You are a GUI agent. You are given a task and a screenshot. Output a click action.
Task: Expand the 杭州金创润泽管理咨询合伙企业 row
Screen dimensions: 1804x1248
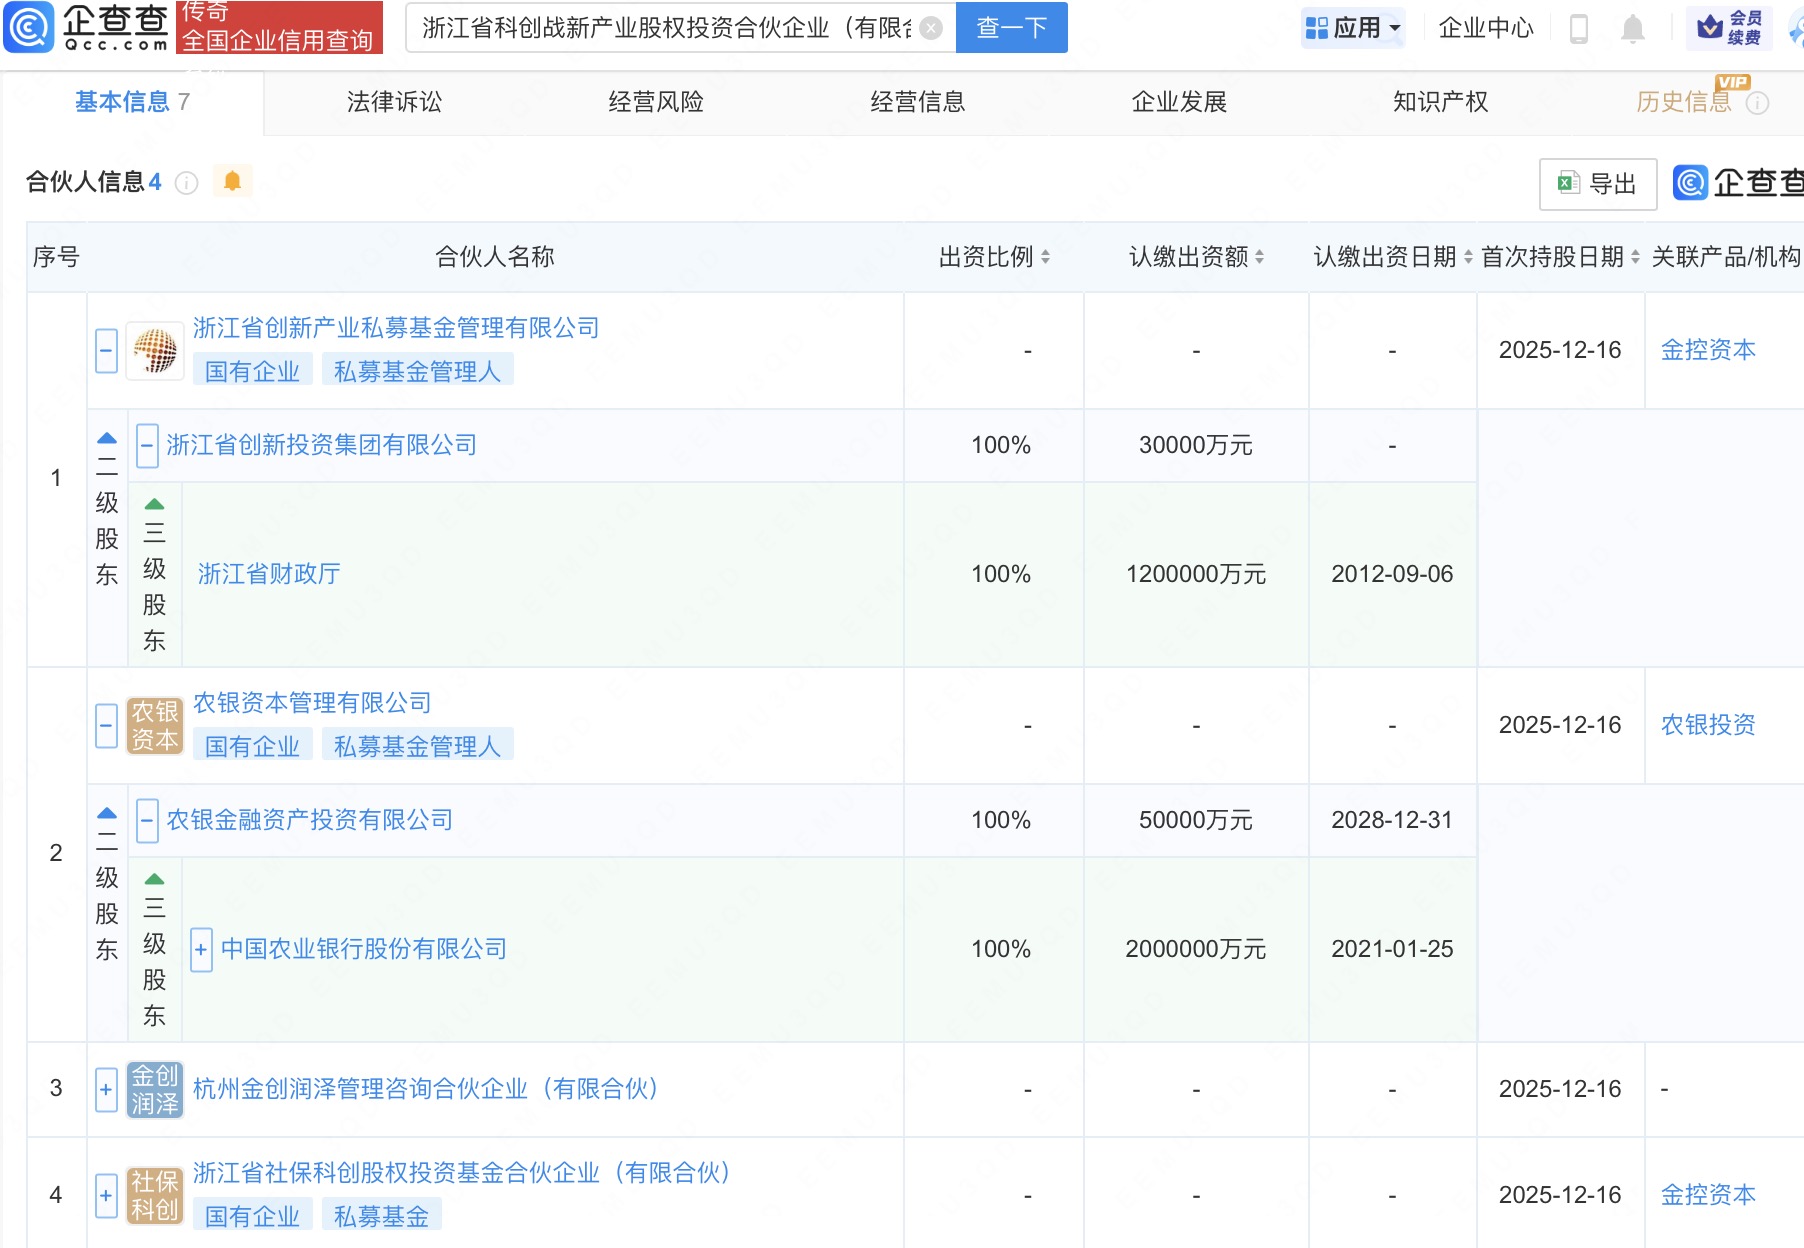[x=106, y=1089]
